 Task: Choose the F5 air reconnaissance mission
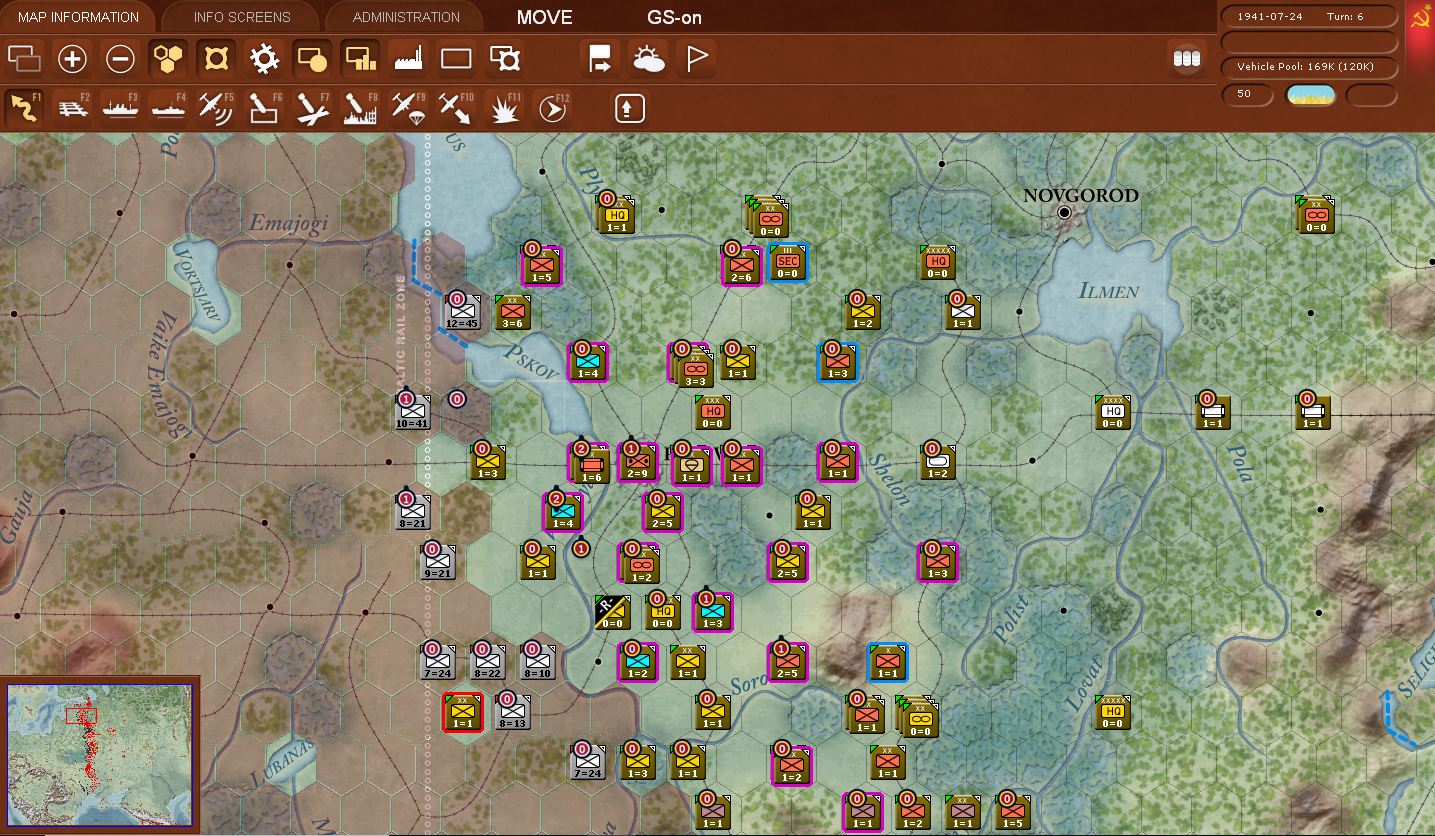[215, 107]
